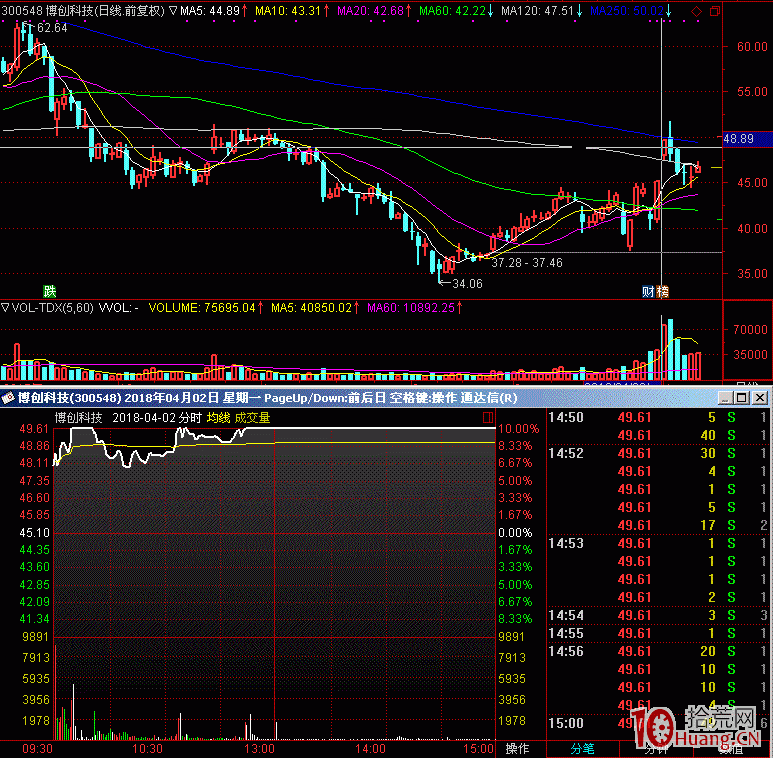This screenshot has height=758, width=773.
Task: Open the VOL-TDX indicator dropdown triangle
Action: pyautogui.click(x=5, y=308)
